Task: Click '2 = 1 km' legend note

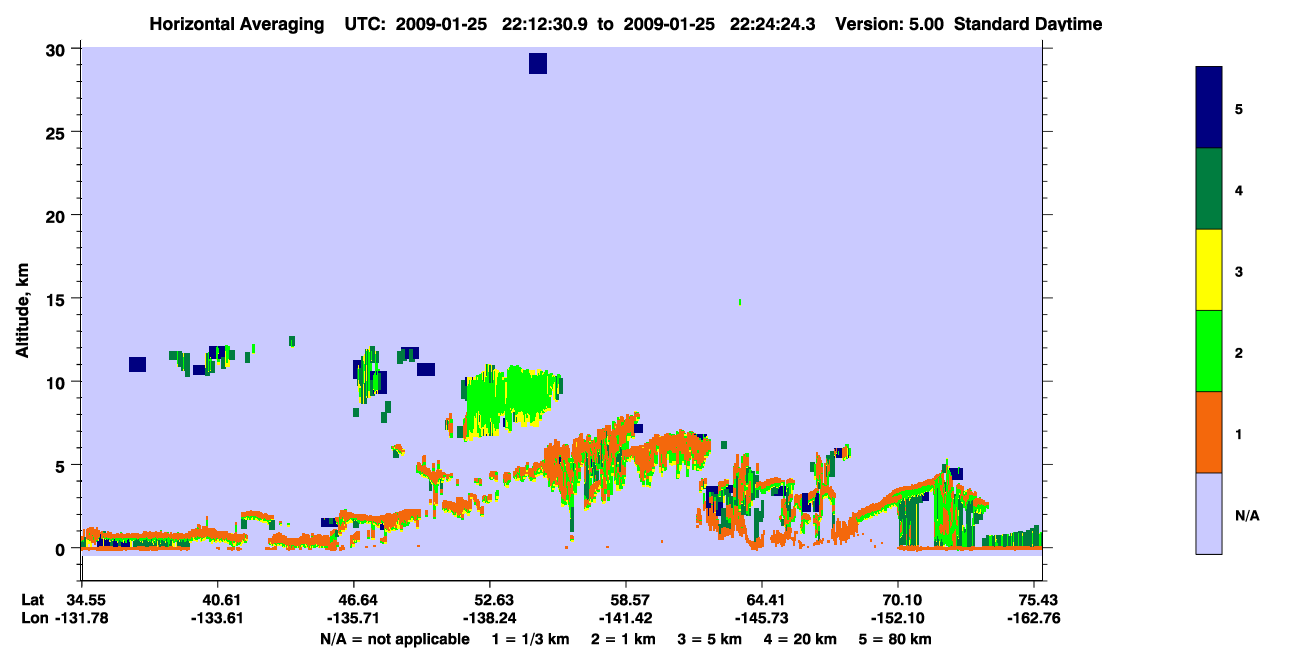Action: pyautogui.click(x=623, y=639)
